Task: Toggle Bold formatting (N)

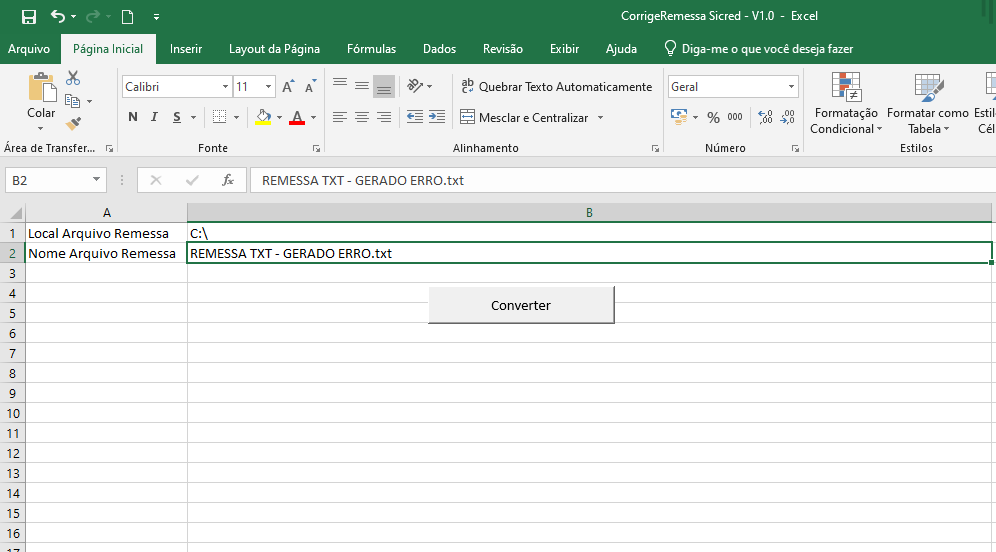Action: pos(133,117)
